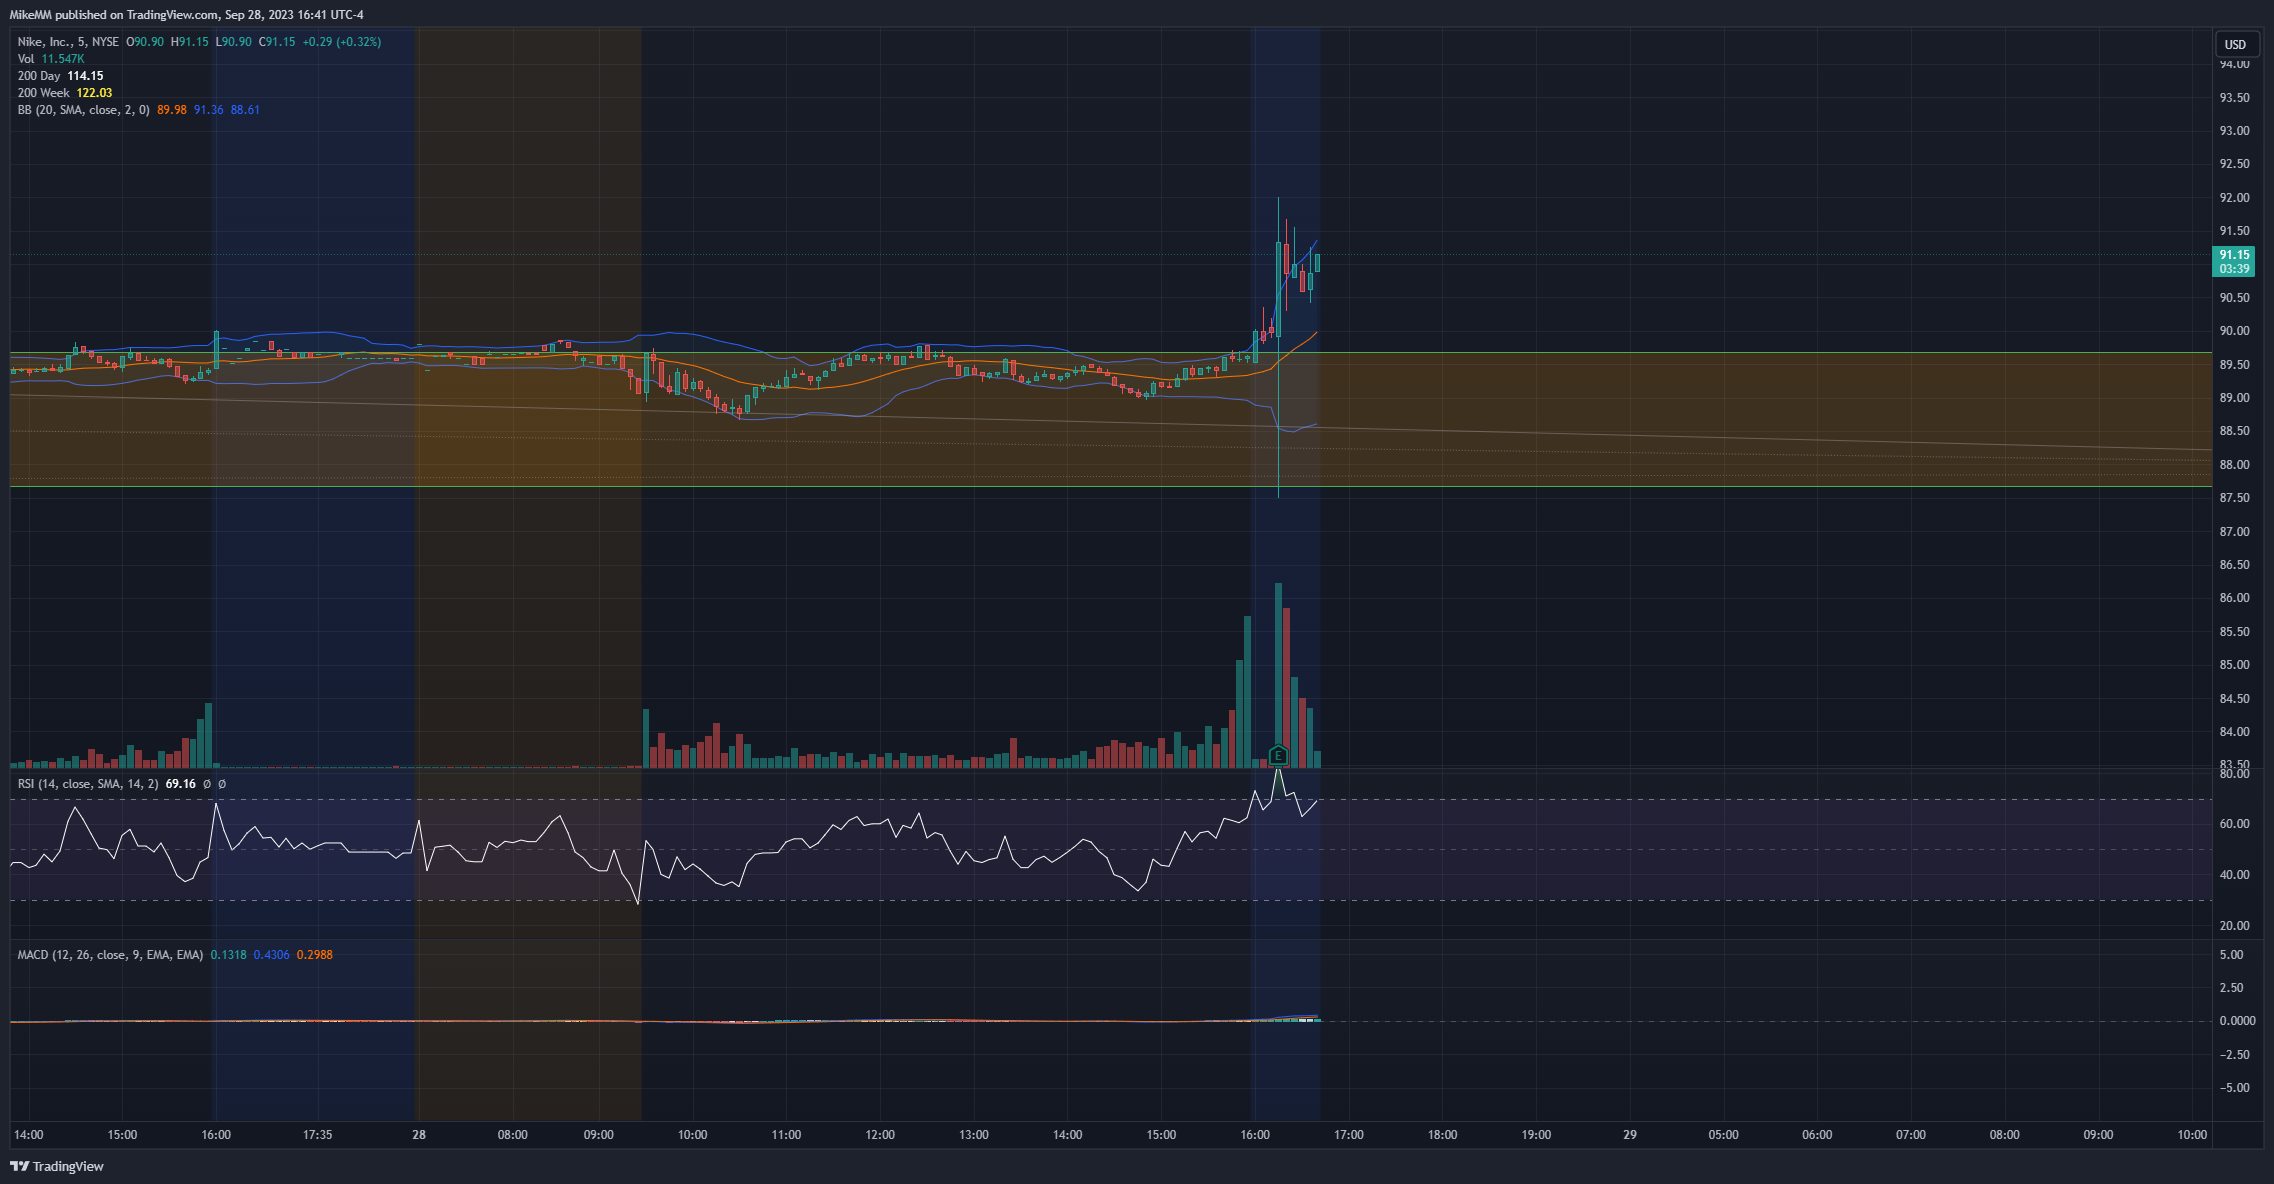The width and height of the screenshot is (2274, 1184).
Task: Select the RSI (14, close, SMA, 14, 2) legend
Action: point(88,784)
